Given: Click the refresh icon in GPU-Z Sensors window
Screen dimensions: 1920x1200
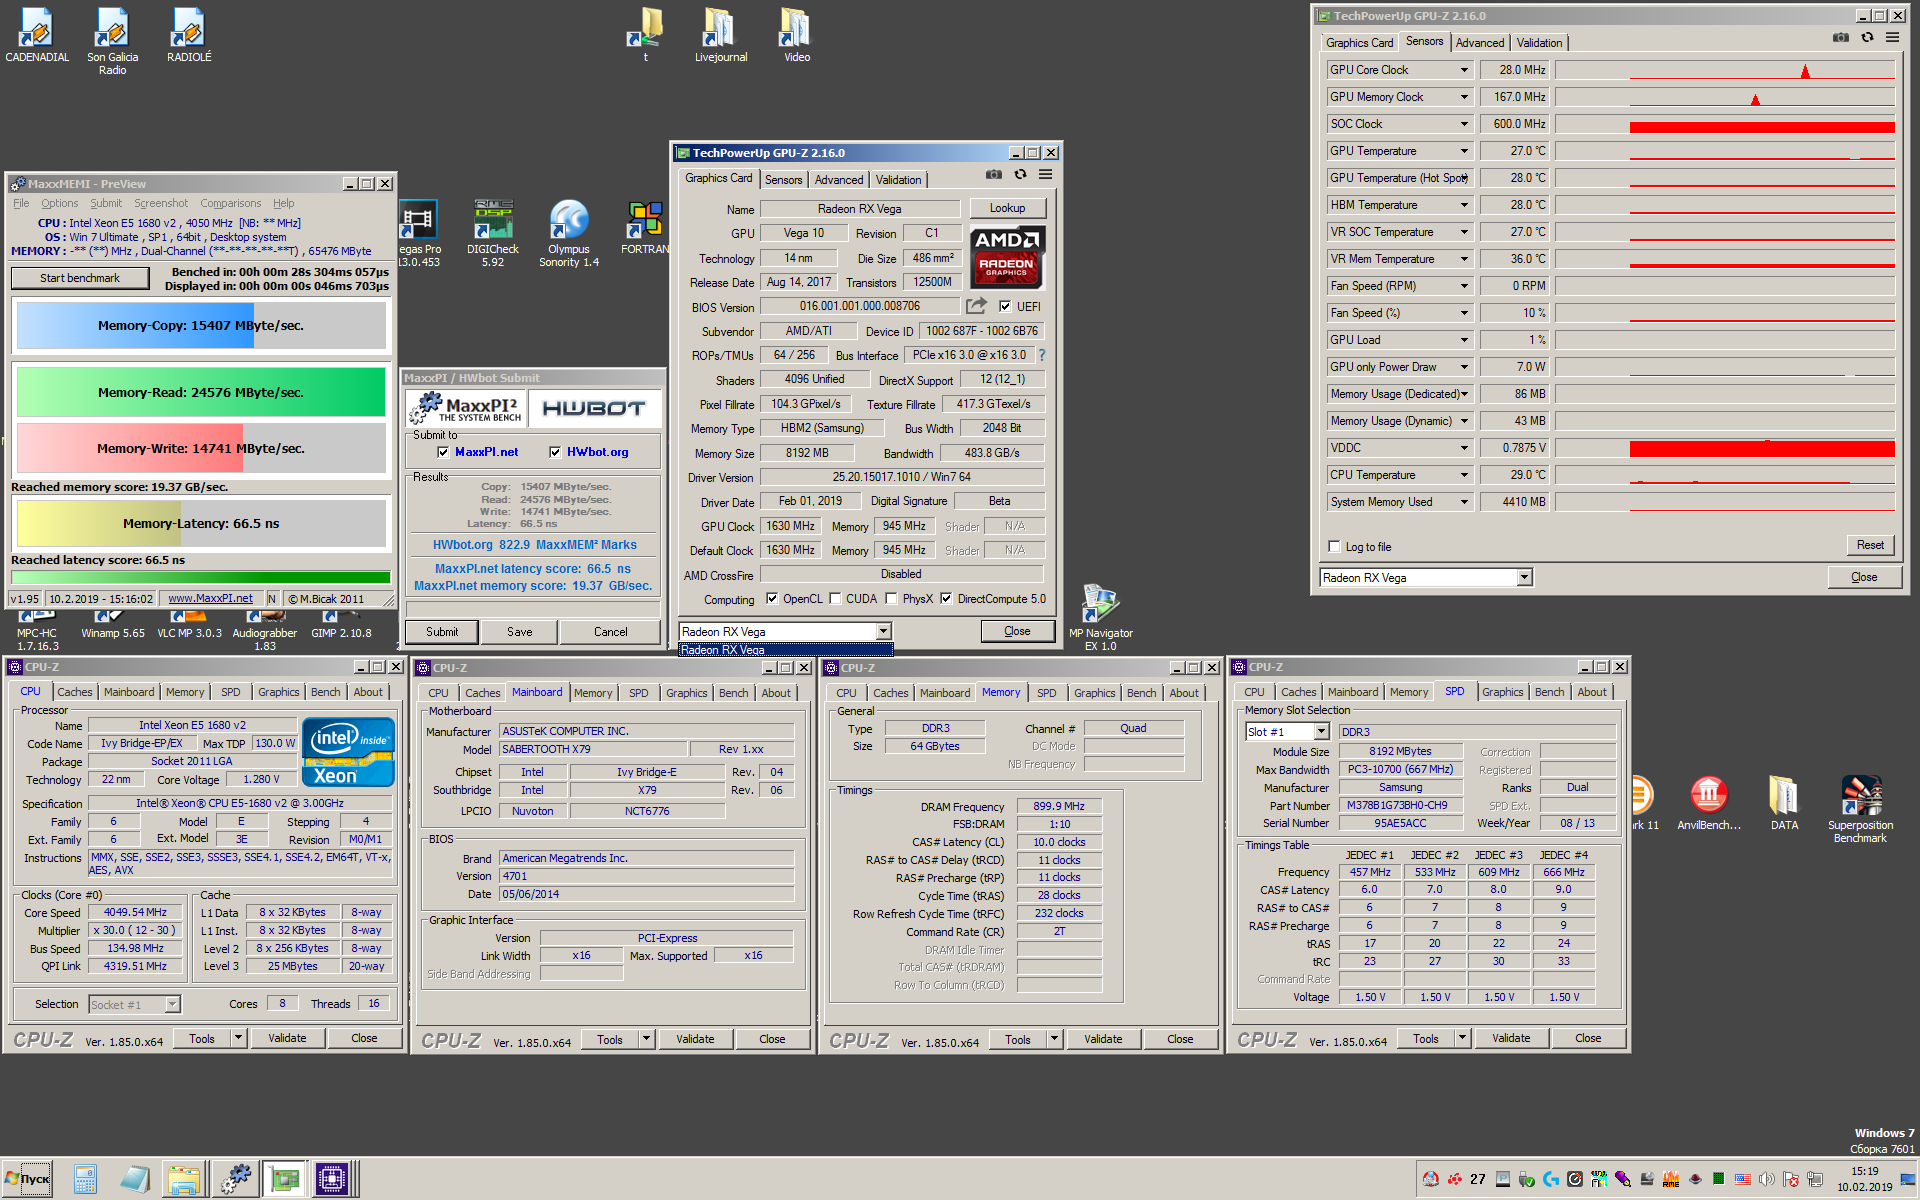Looking at the screenshot, I should click(x=1867, y=37).
